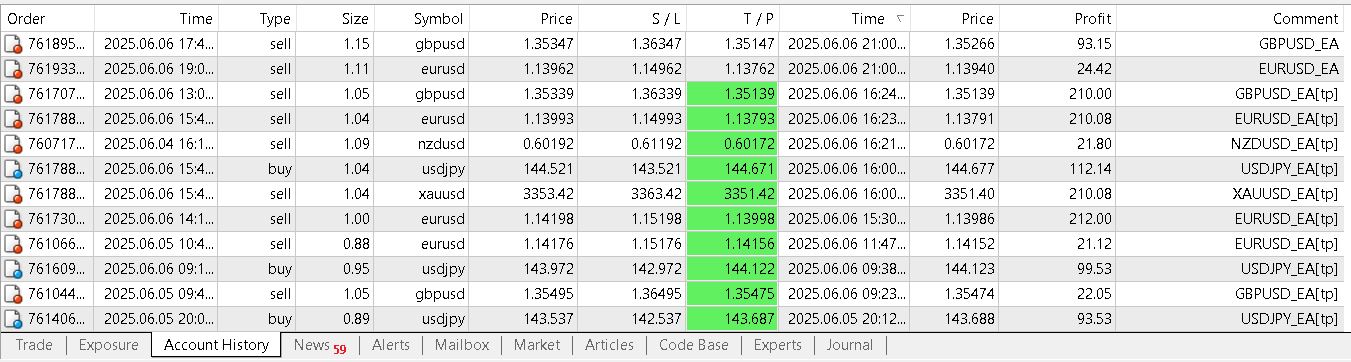
Task: Click the order icon for 761730 eurusd
Action: click(x=13, y=219)
